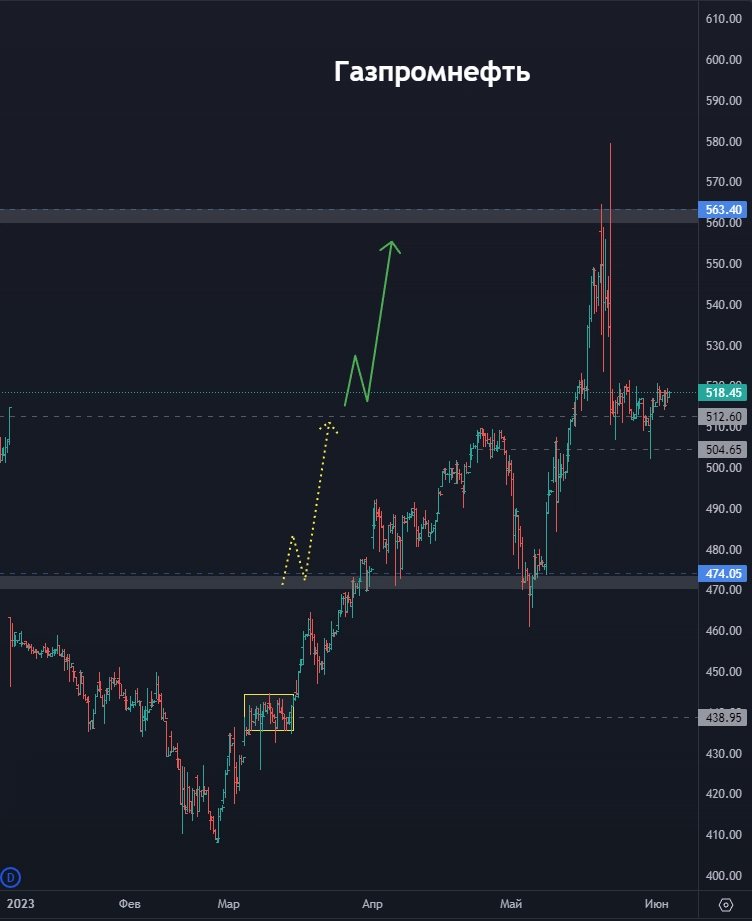Click the Май month label
Viewport: 752px width, 921px height.
[x=511, y=904]
